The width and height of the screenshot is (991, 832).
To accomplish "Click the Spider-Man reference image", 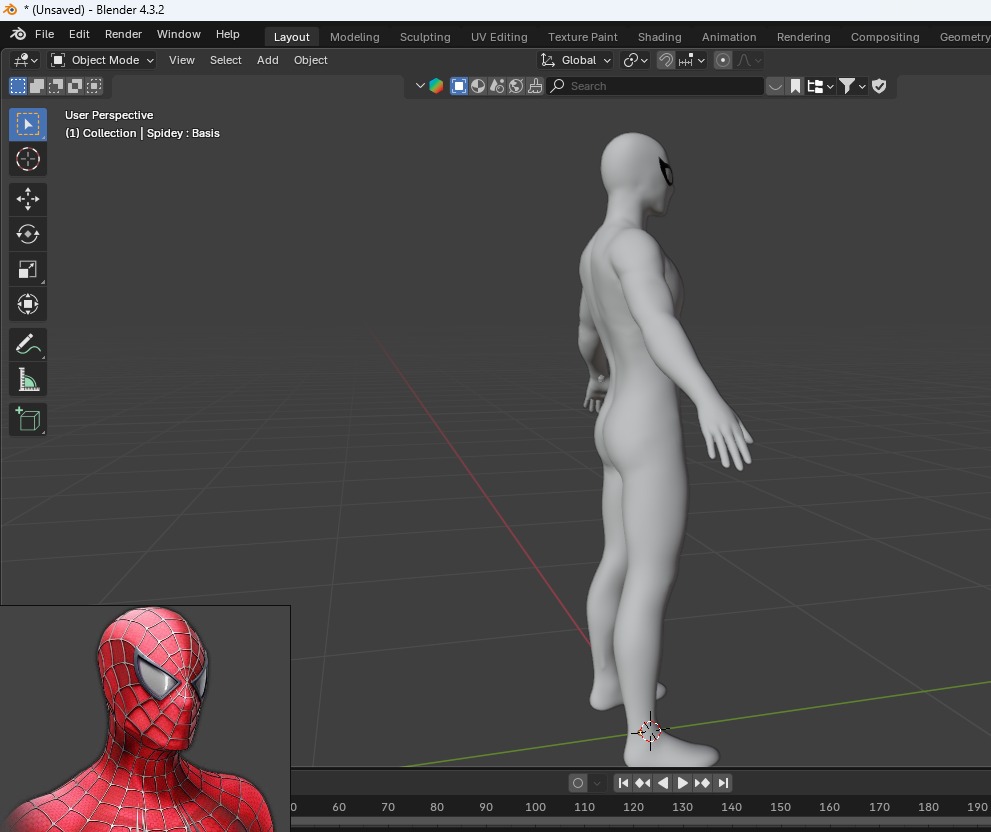I will coord(145,719).
